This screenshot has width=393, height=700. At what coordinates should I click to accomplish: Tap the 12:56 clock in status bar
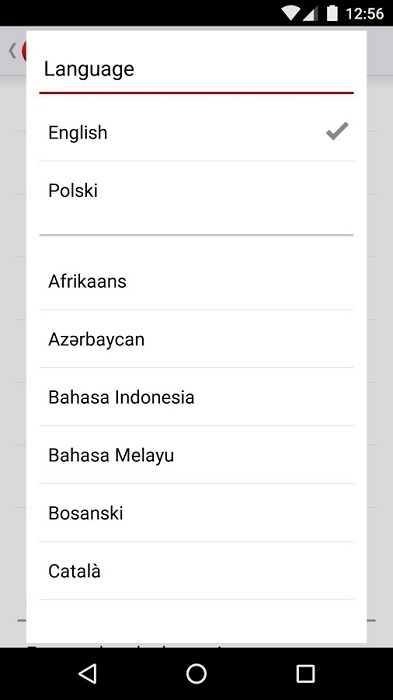pos(364,13)
